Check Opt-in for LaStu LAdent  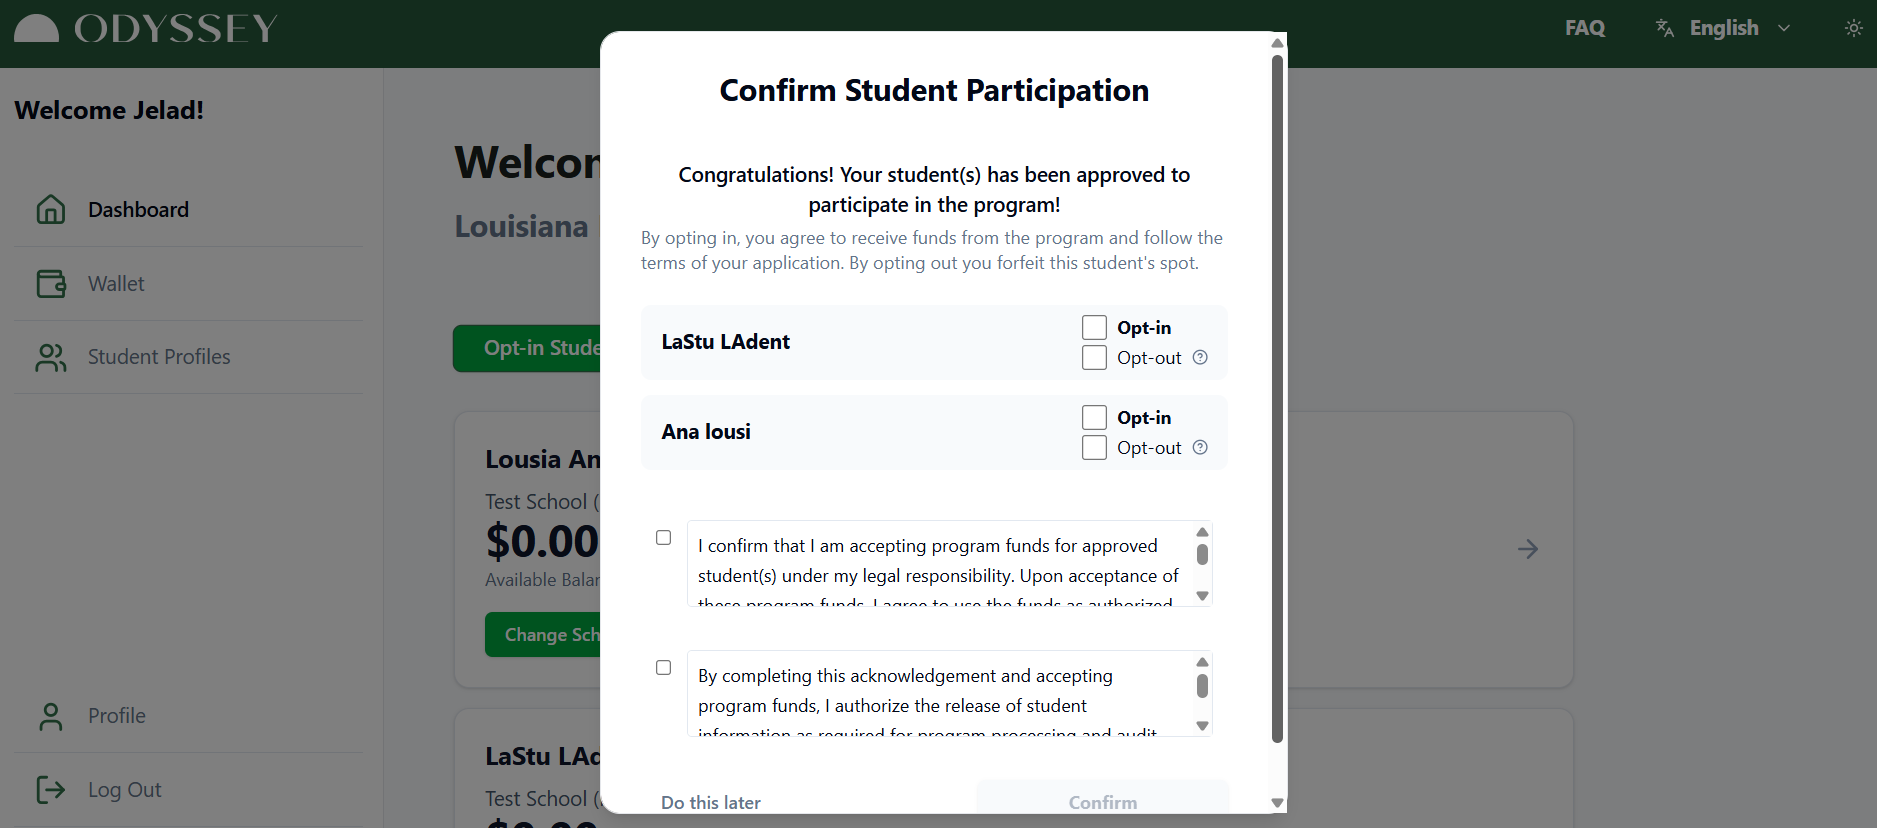[x=1094, y=328]
